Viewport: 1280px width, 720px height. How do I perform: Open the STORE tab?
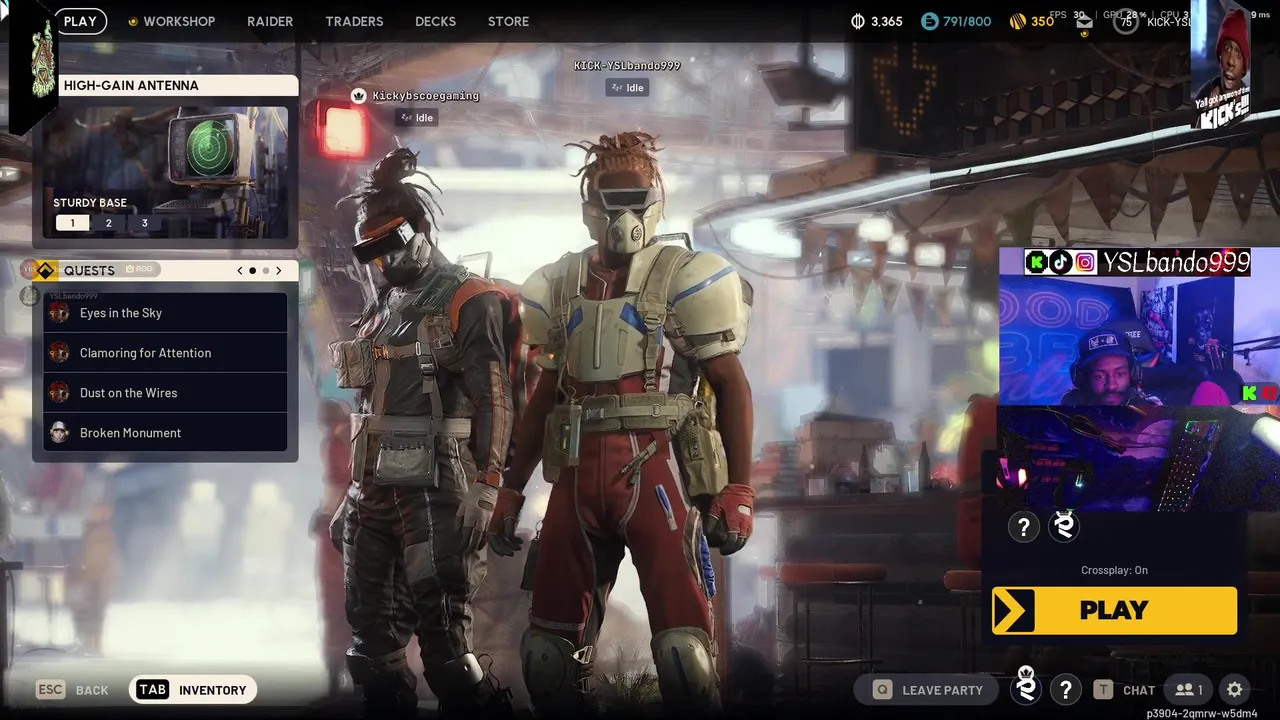pyautogui.click(x=508, y=21)
